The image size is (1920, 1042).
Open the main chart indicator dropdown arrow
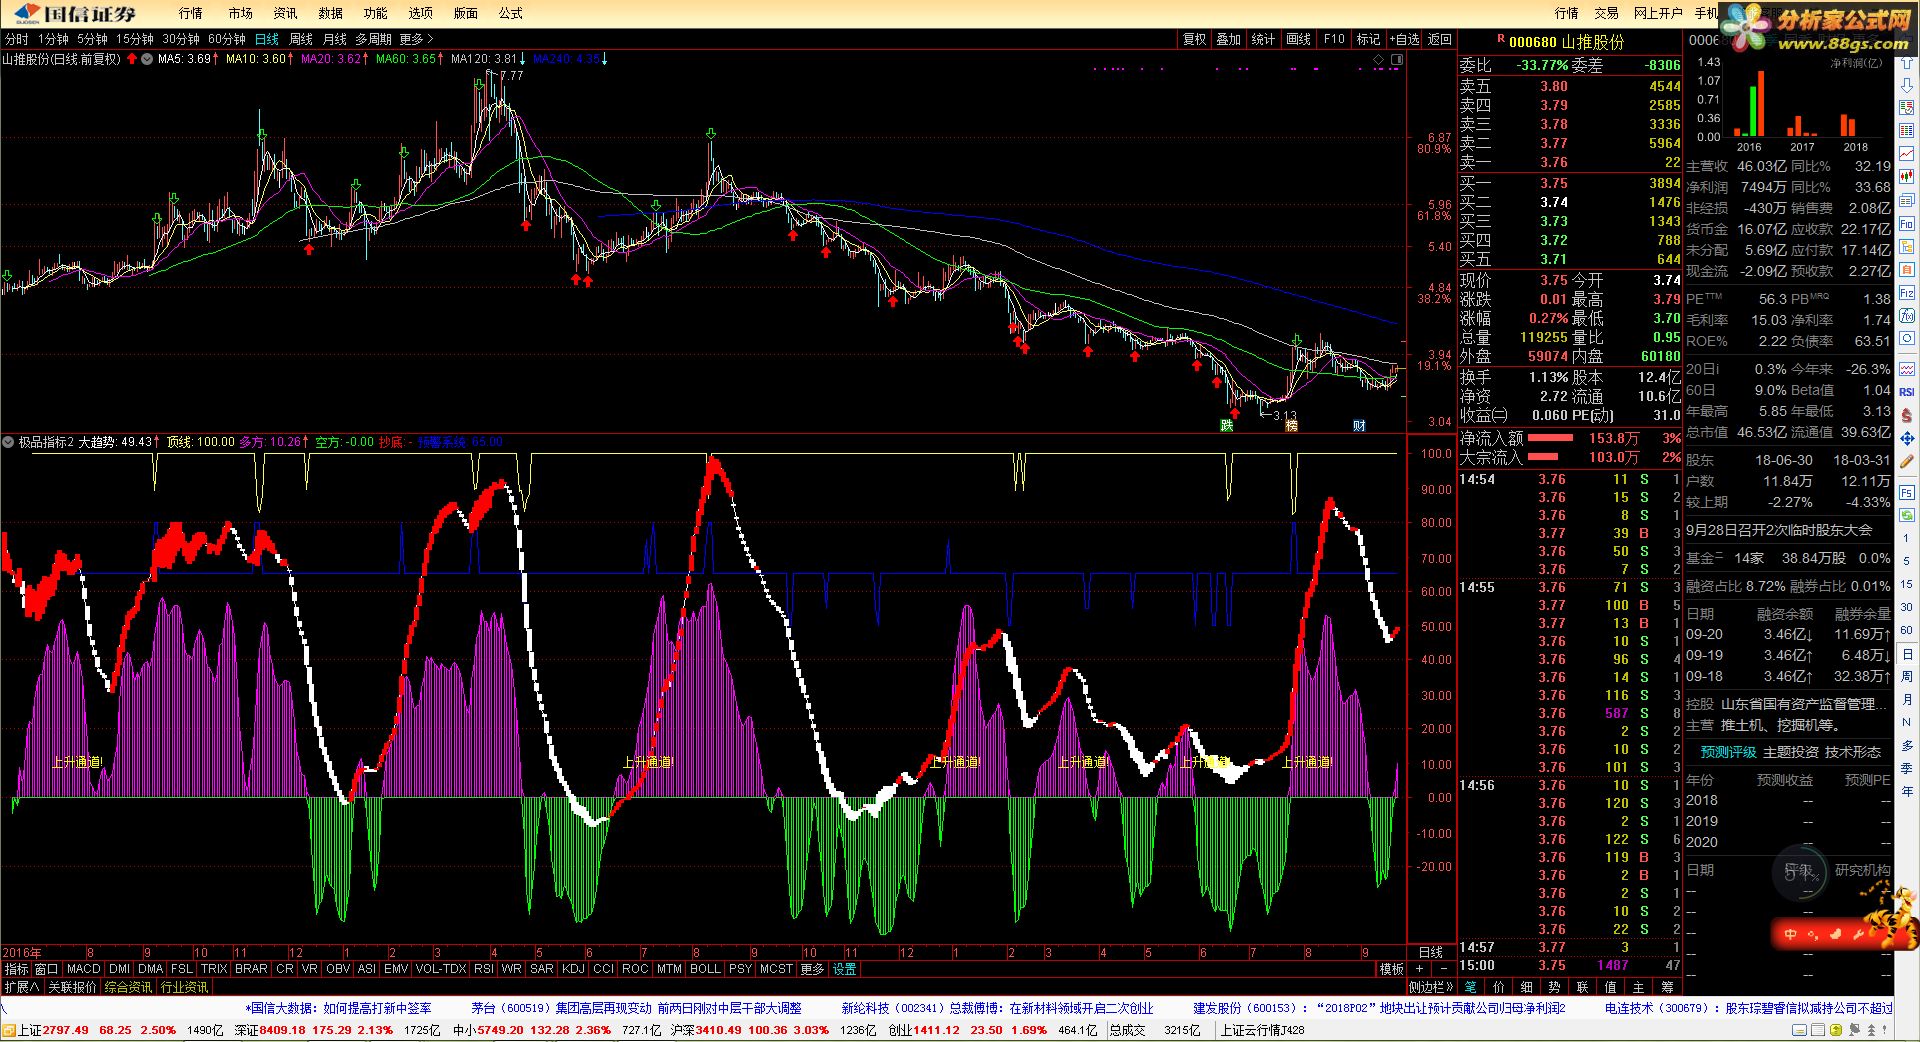[x=147, y=59]
